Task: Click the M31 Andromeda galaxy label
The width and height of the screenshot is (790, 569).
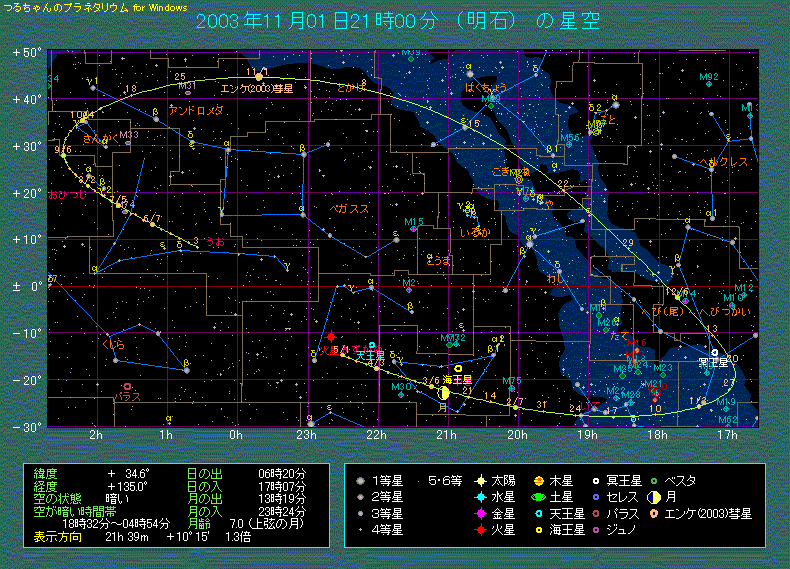Action: pyautogui.click(x=186, y=87)
